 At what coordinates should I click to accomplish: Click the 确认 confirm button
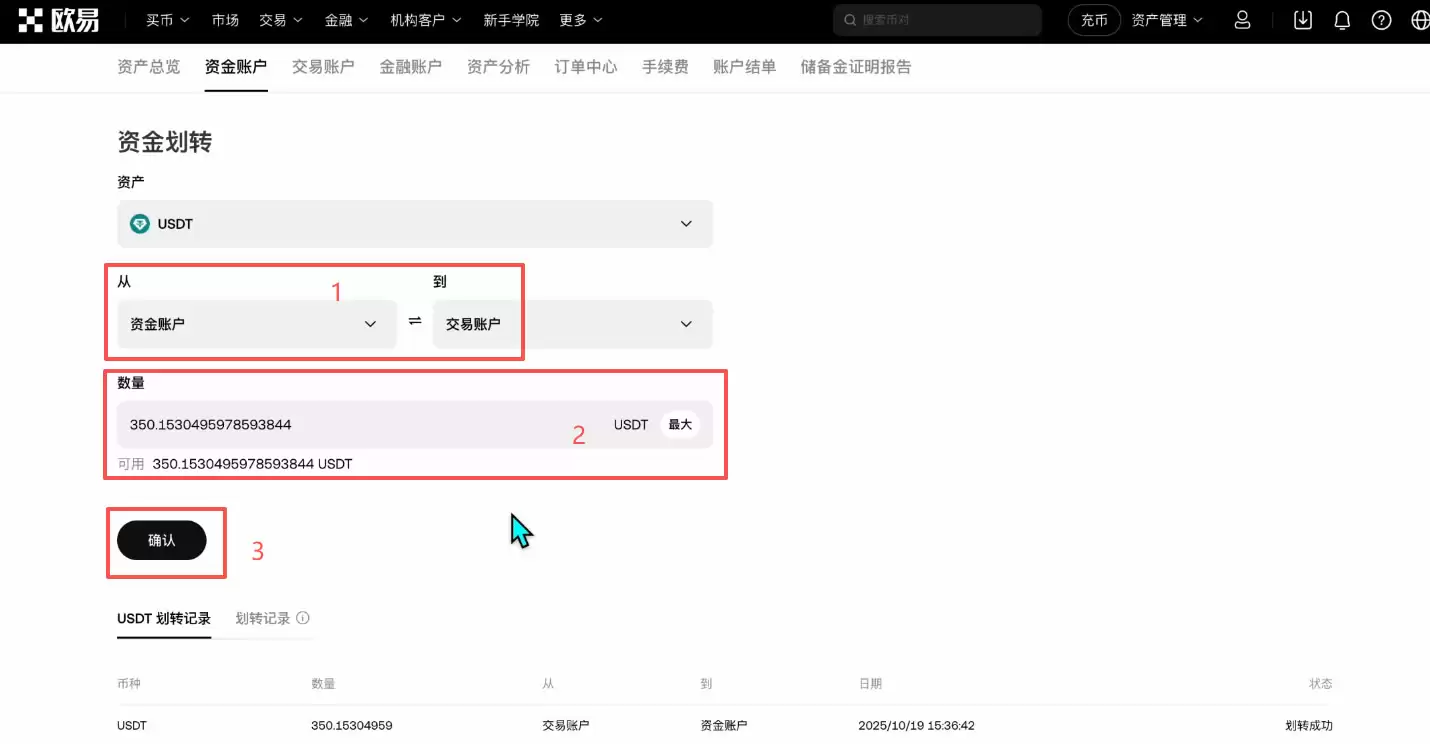[163, 539]
